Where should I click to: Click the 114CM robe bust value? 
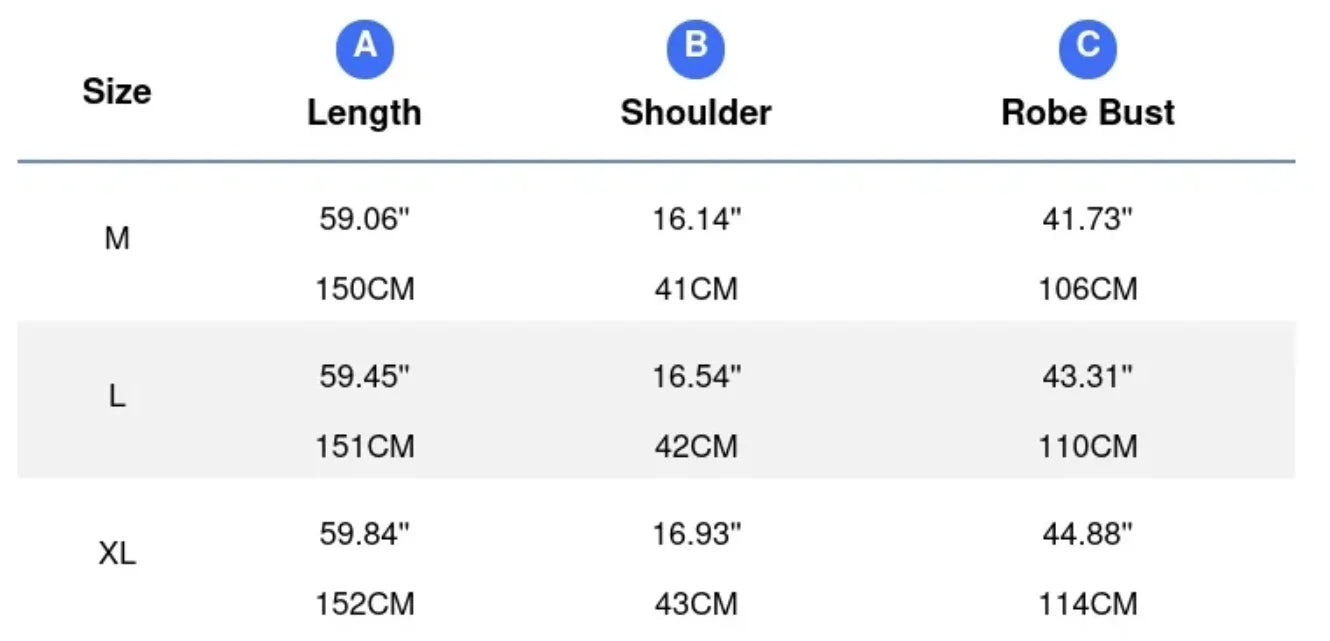pos(1088,605)
